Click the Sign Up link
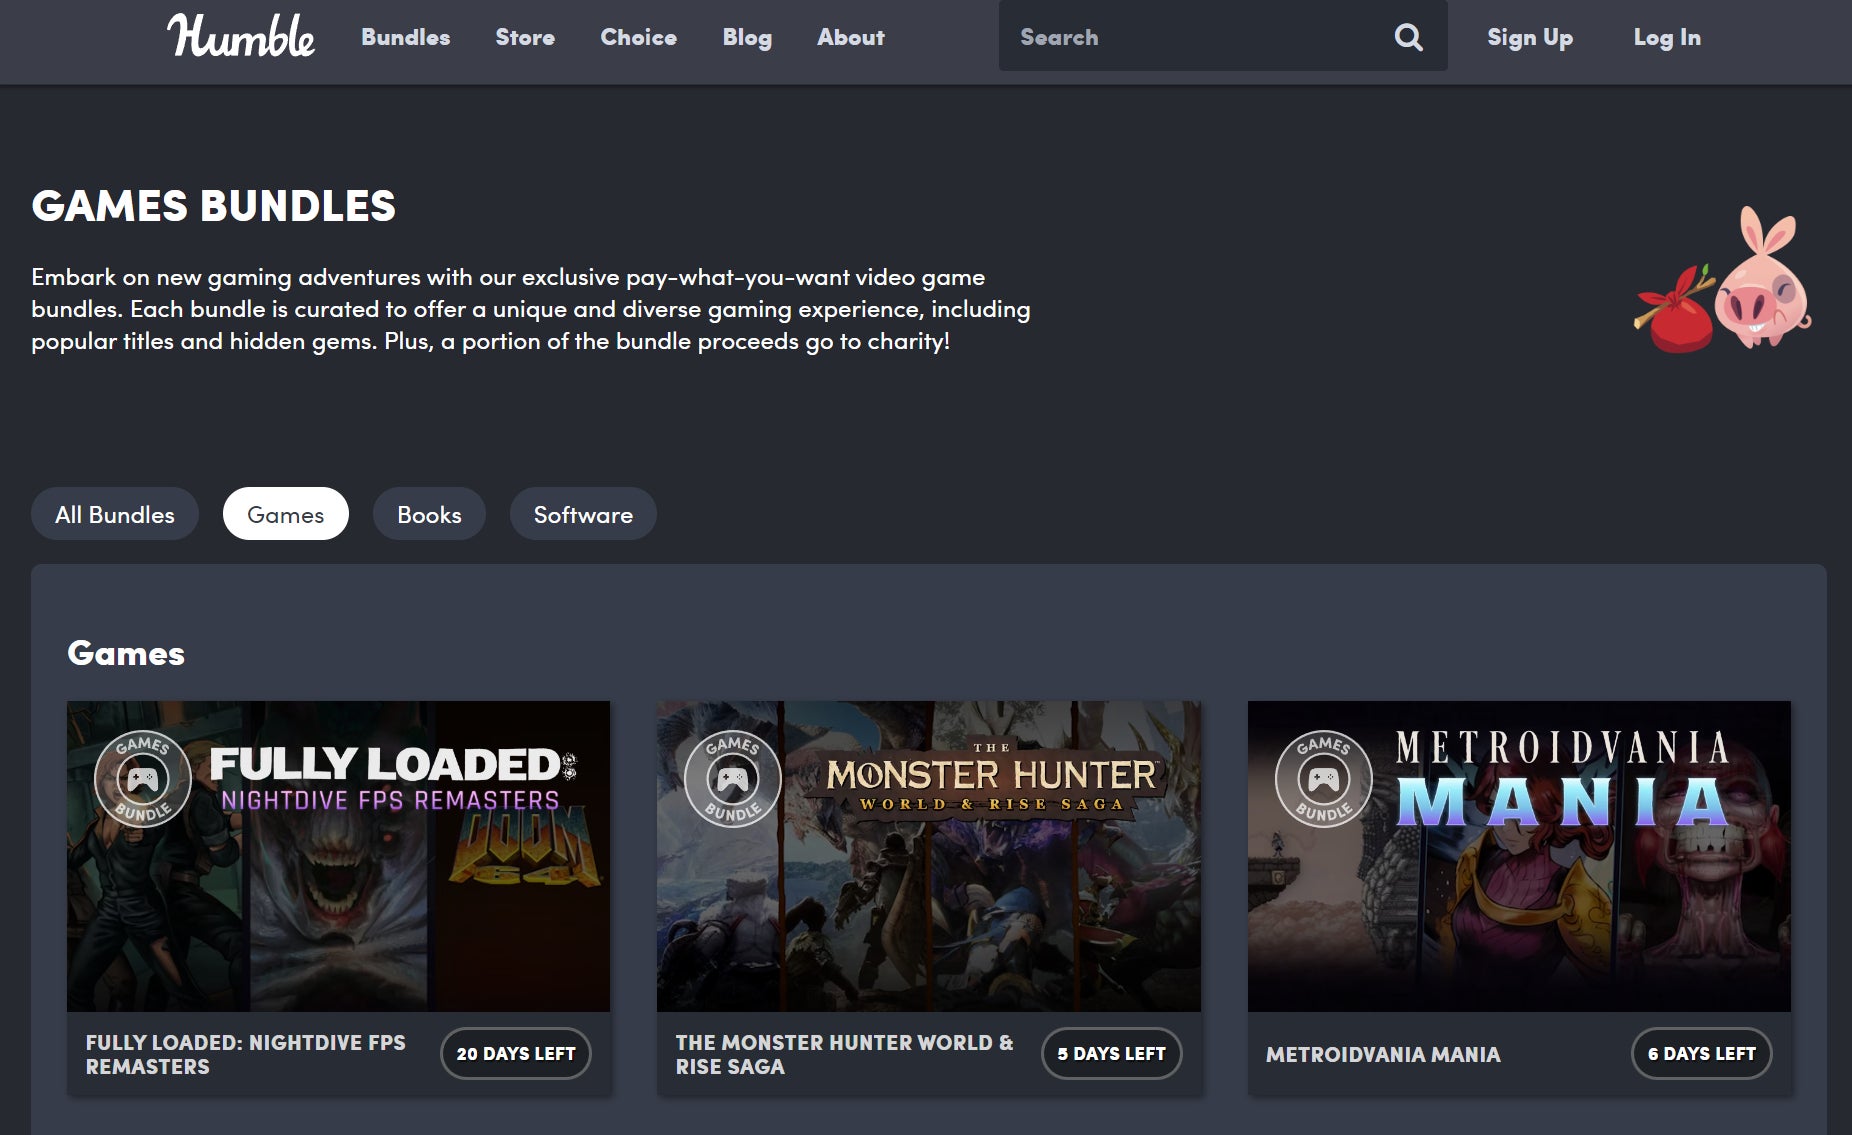 click(x=1530, y=38)
